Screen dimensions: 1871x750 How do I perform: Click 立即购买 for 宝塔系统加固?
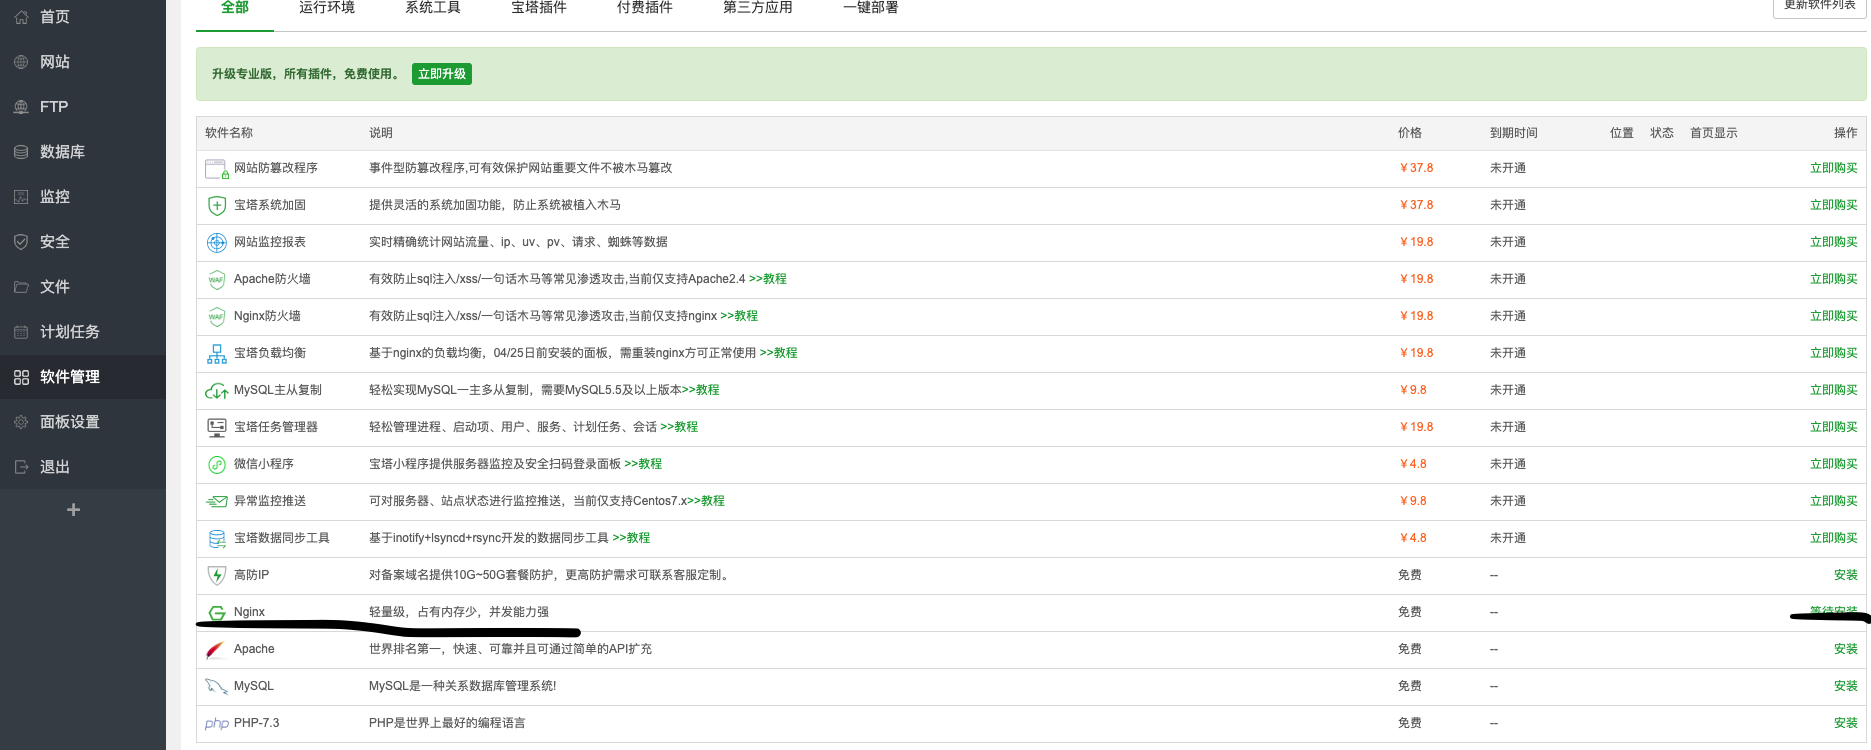[1834, 205]
